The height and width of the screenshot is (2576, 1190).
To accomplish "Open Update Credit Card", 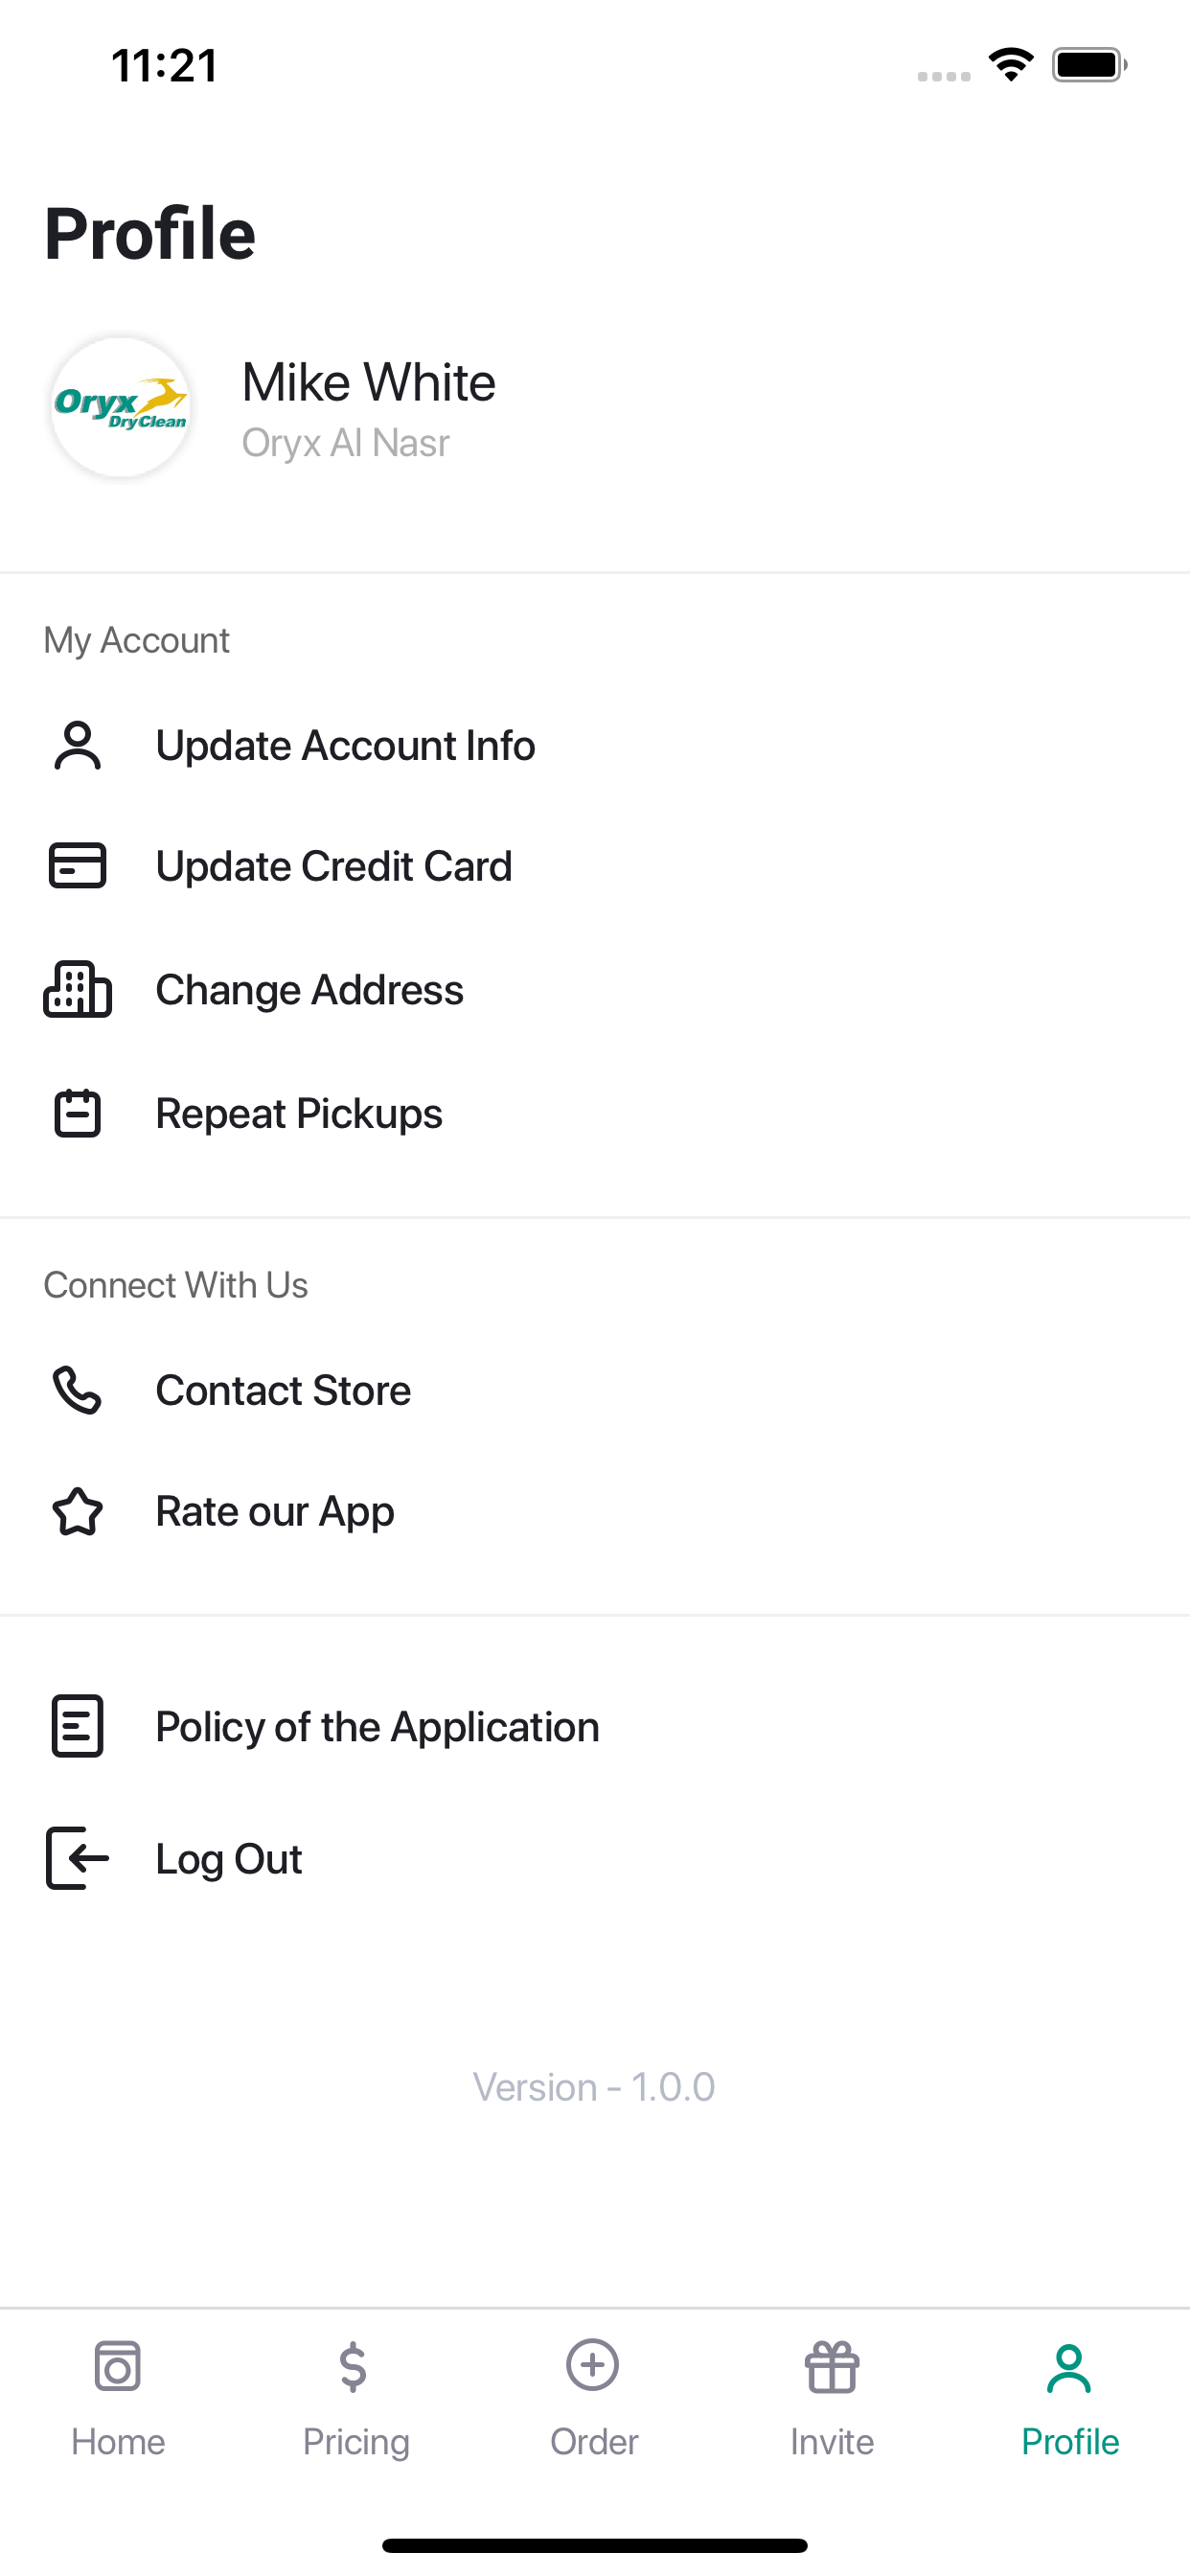I will pyautogui.click(x=595, y=866).
